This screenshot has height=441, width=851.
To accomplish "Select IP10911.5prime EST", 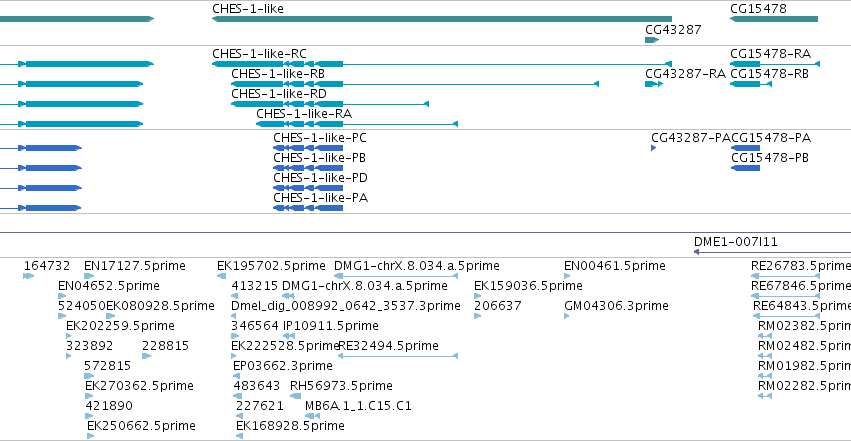I will point(289,336).
